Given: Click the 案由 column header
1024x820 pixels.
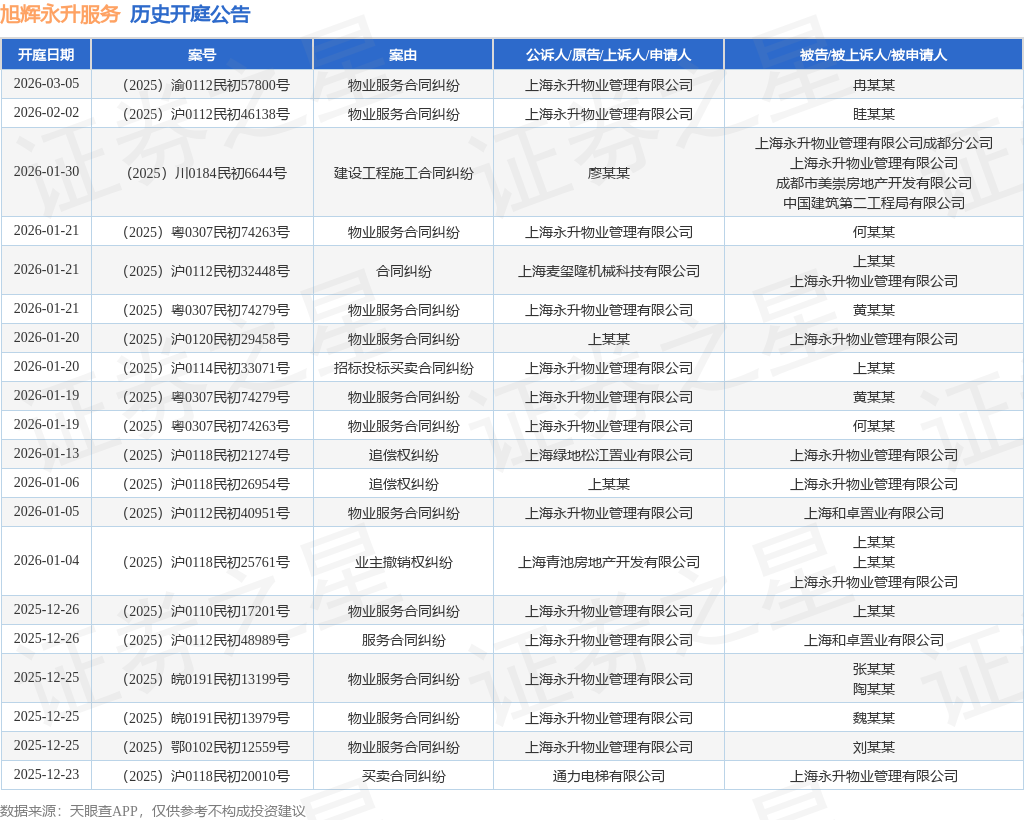Looking at the screenshot, I should pos(403,55).
